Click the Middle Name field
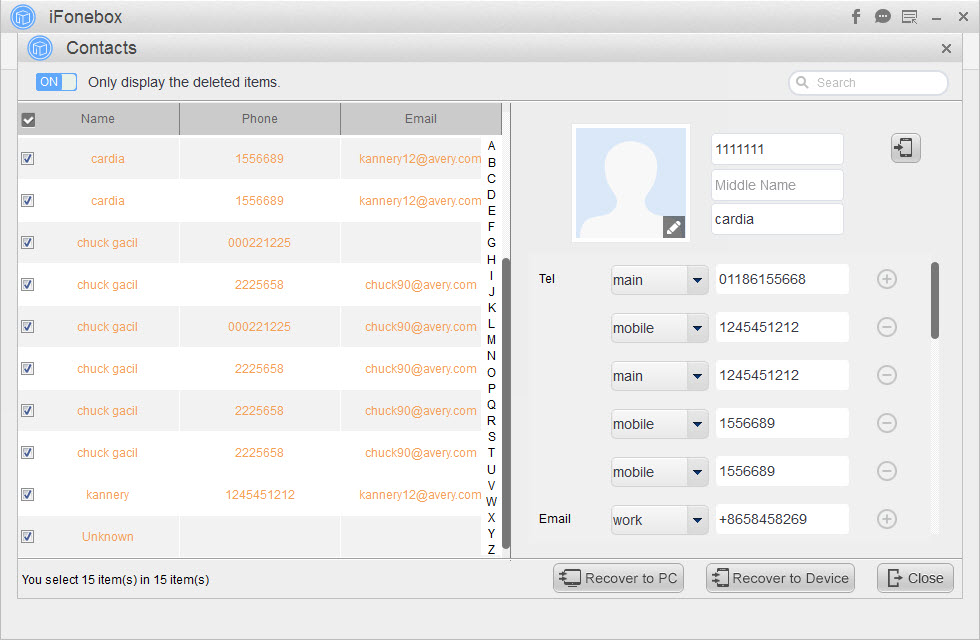Viewport: 980px width, 640px height. [x=777, y=185]
